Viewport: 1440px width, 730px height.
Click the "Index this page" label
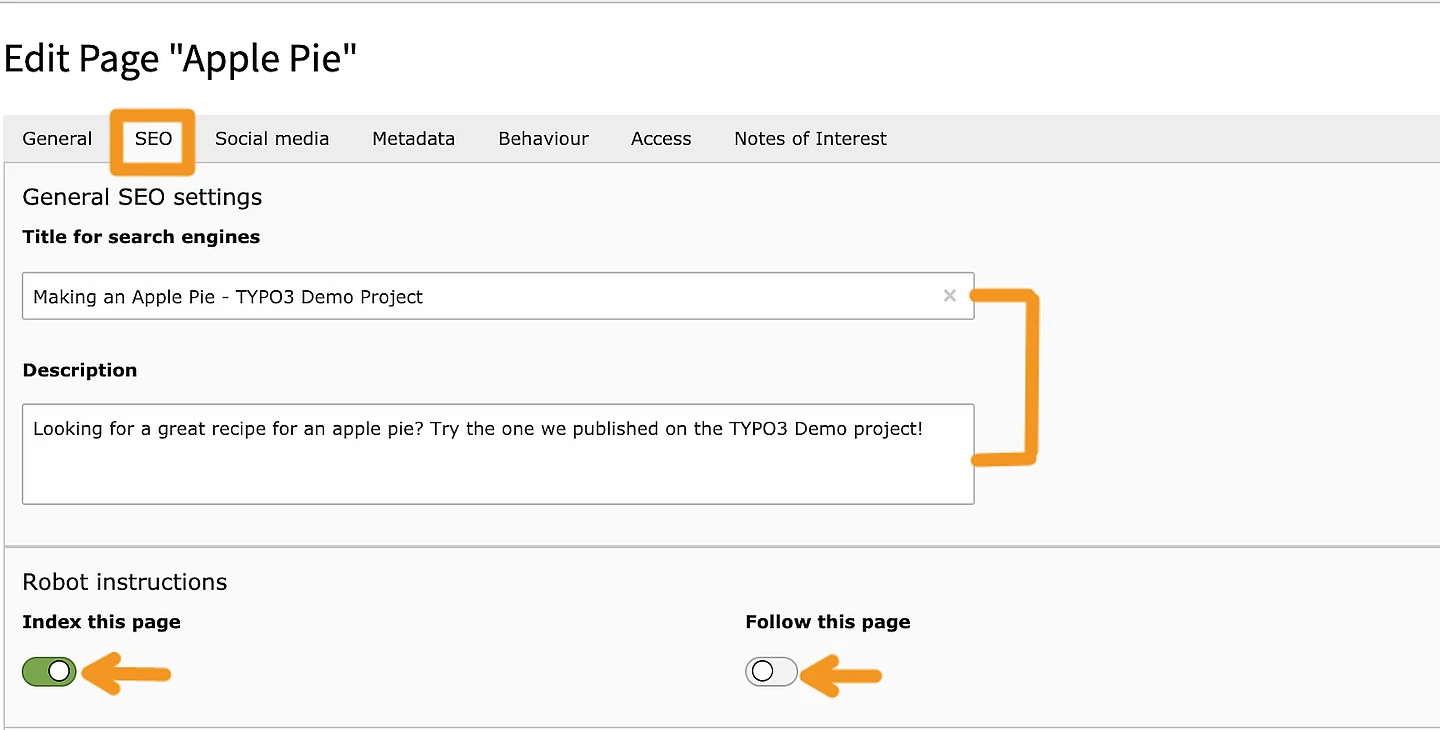(101, 622)
